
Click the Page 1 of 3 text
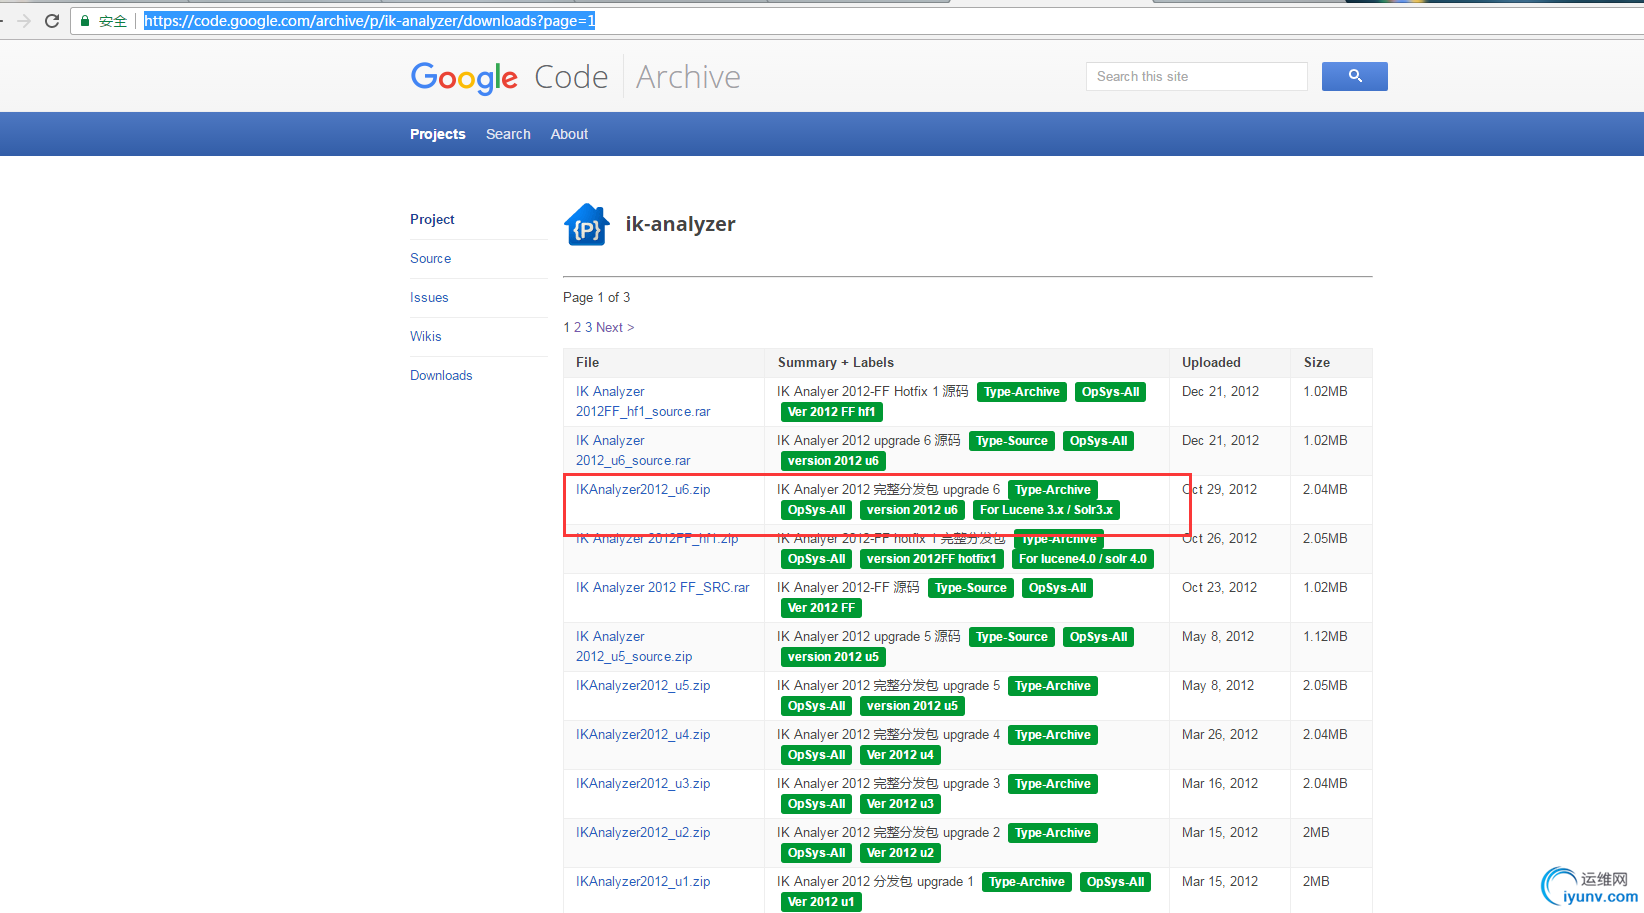(x=596, y=297)
